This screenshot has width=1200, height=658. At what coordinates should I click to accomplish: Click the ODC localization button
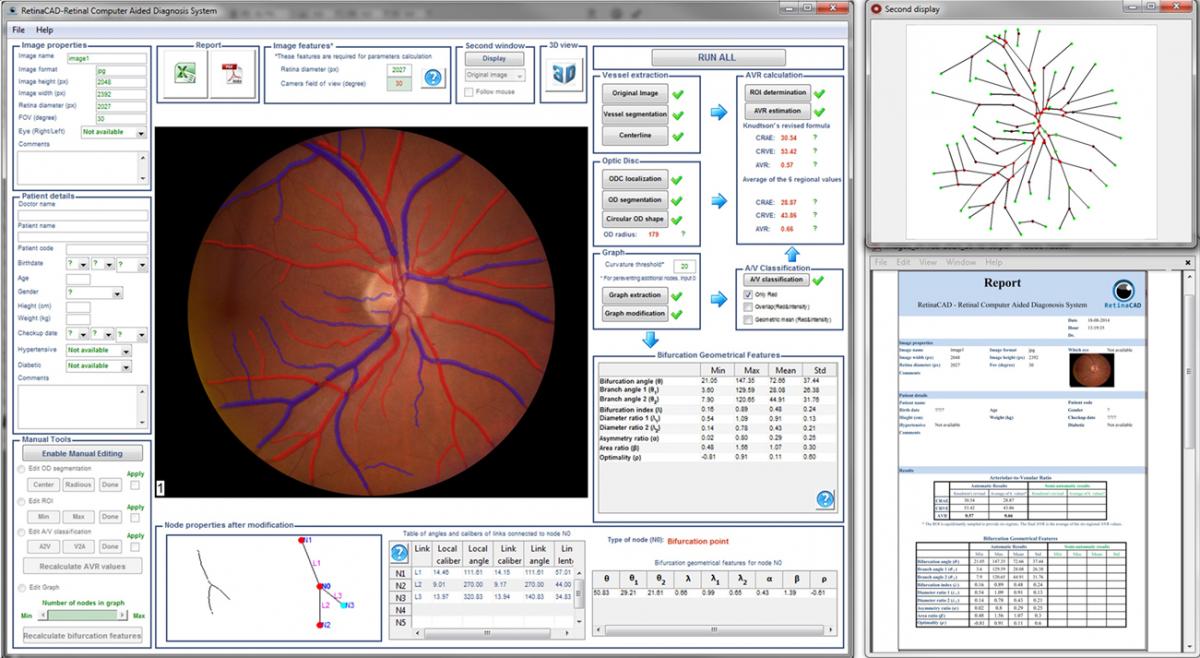(x=634, y=179)
